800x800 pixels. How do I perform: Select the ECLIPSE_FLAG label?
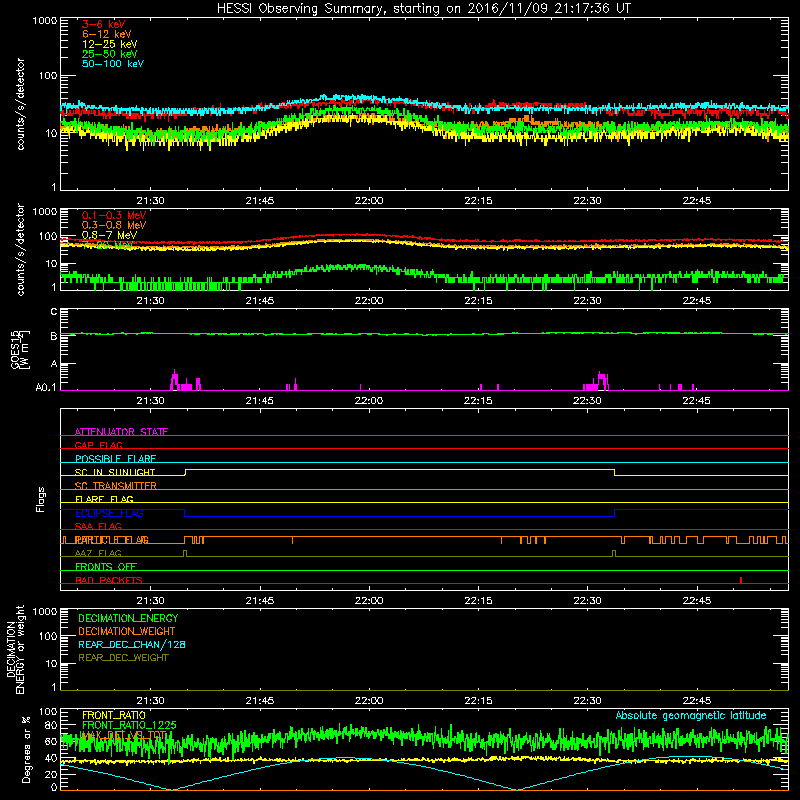pos(109,513)
